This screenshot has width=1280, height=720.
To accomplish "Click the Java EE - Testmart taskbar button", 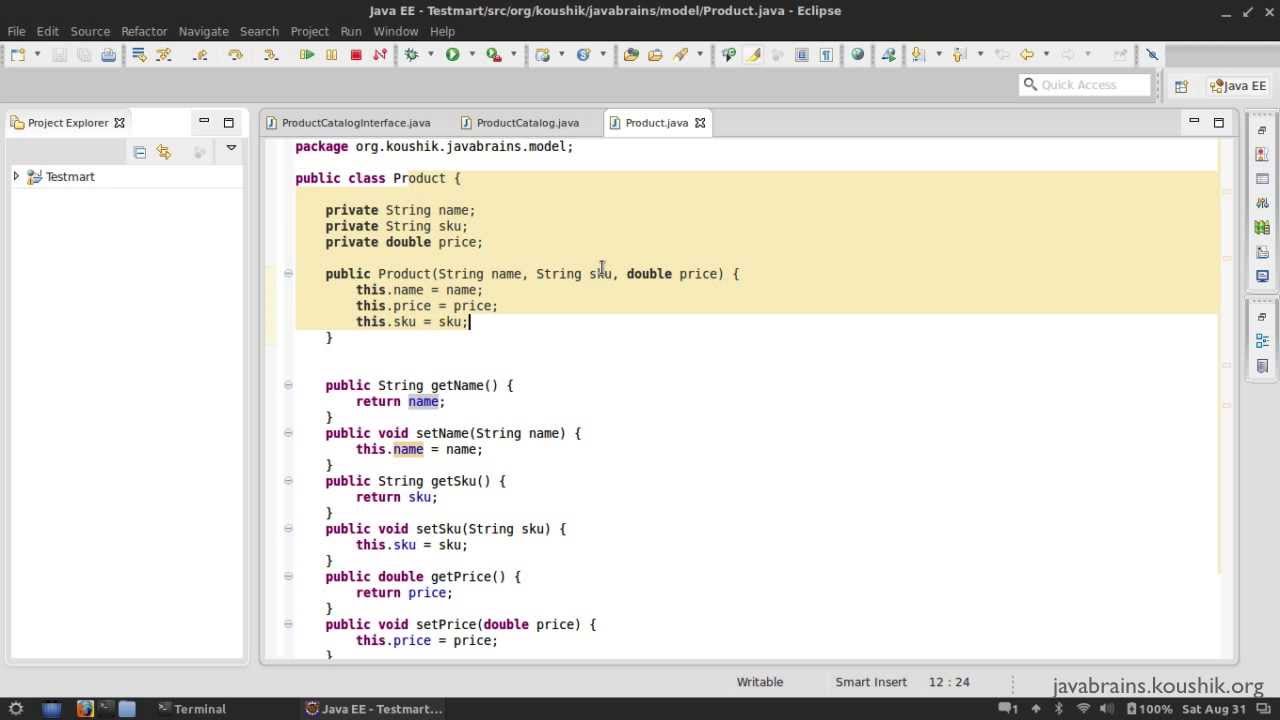I will (374, 709).
